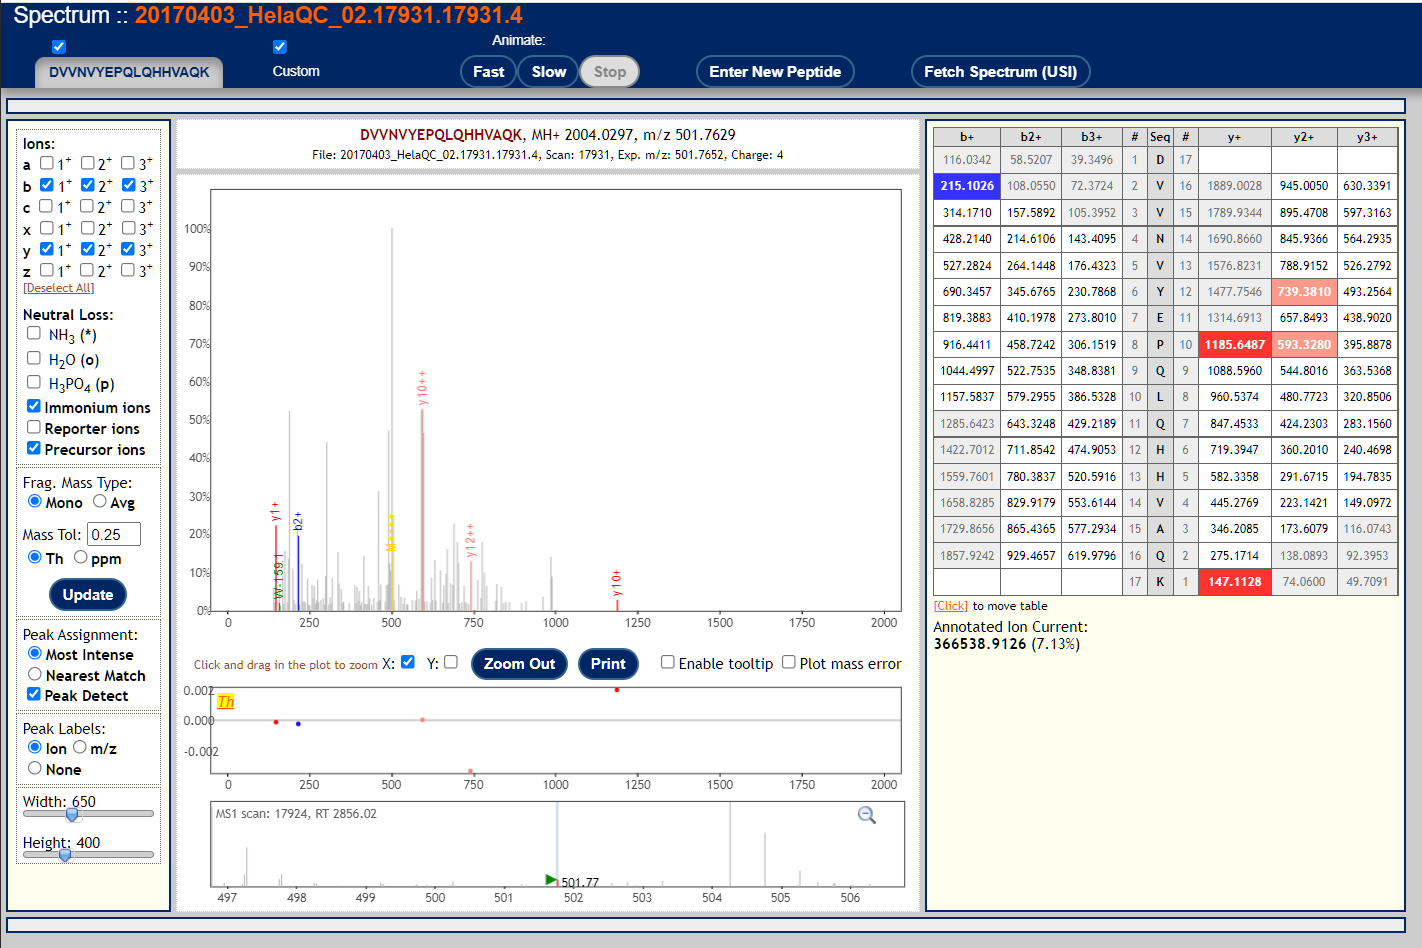Viewport: 1422px width, 948px height.
Task: Select ppm mass tolerance unit
Action: click(x=80, y=557)
